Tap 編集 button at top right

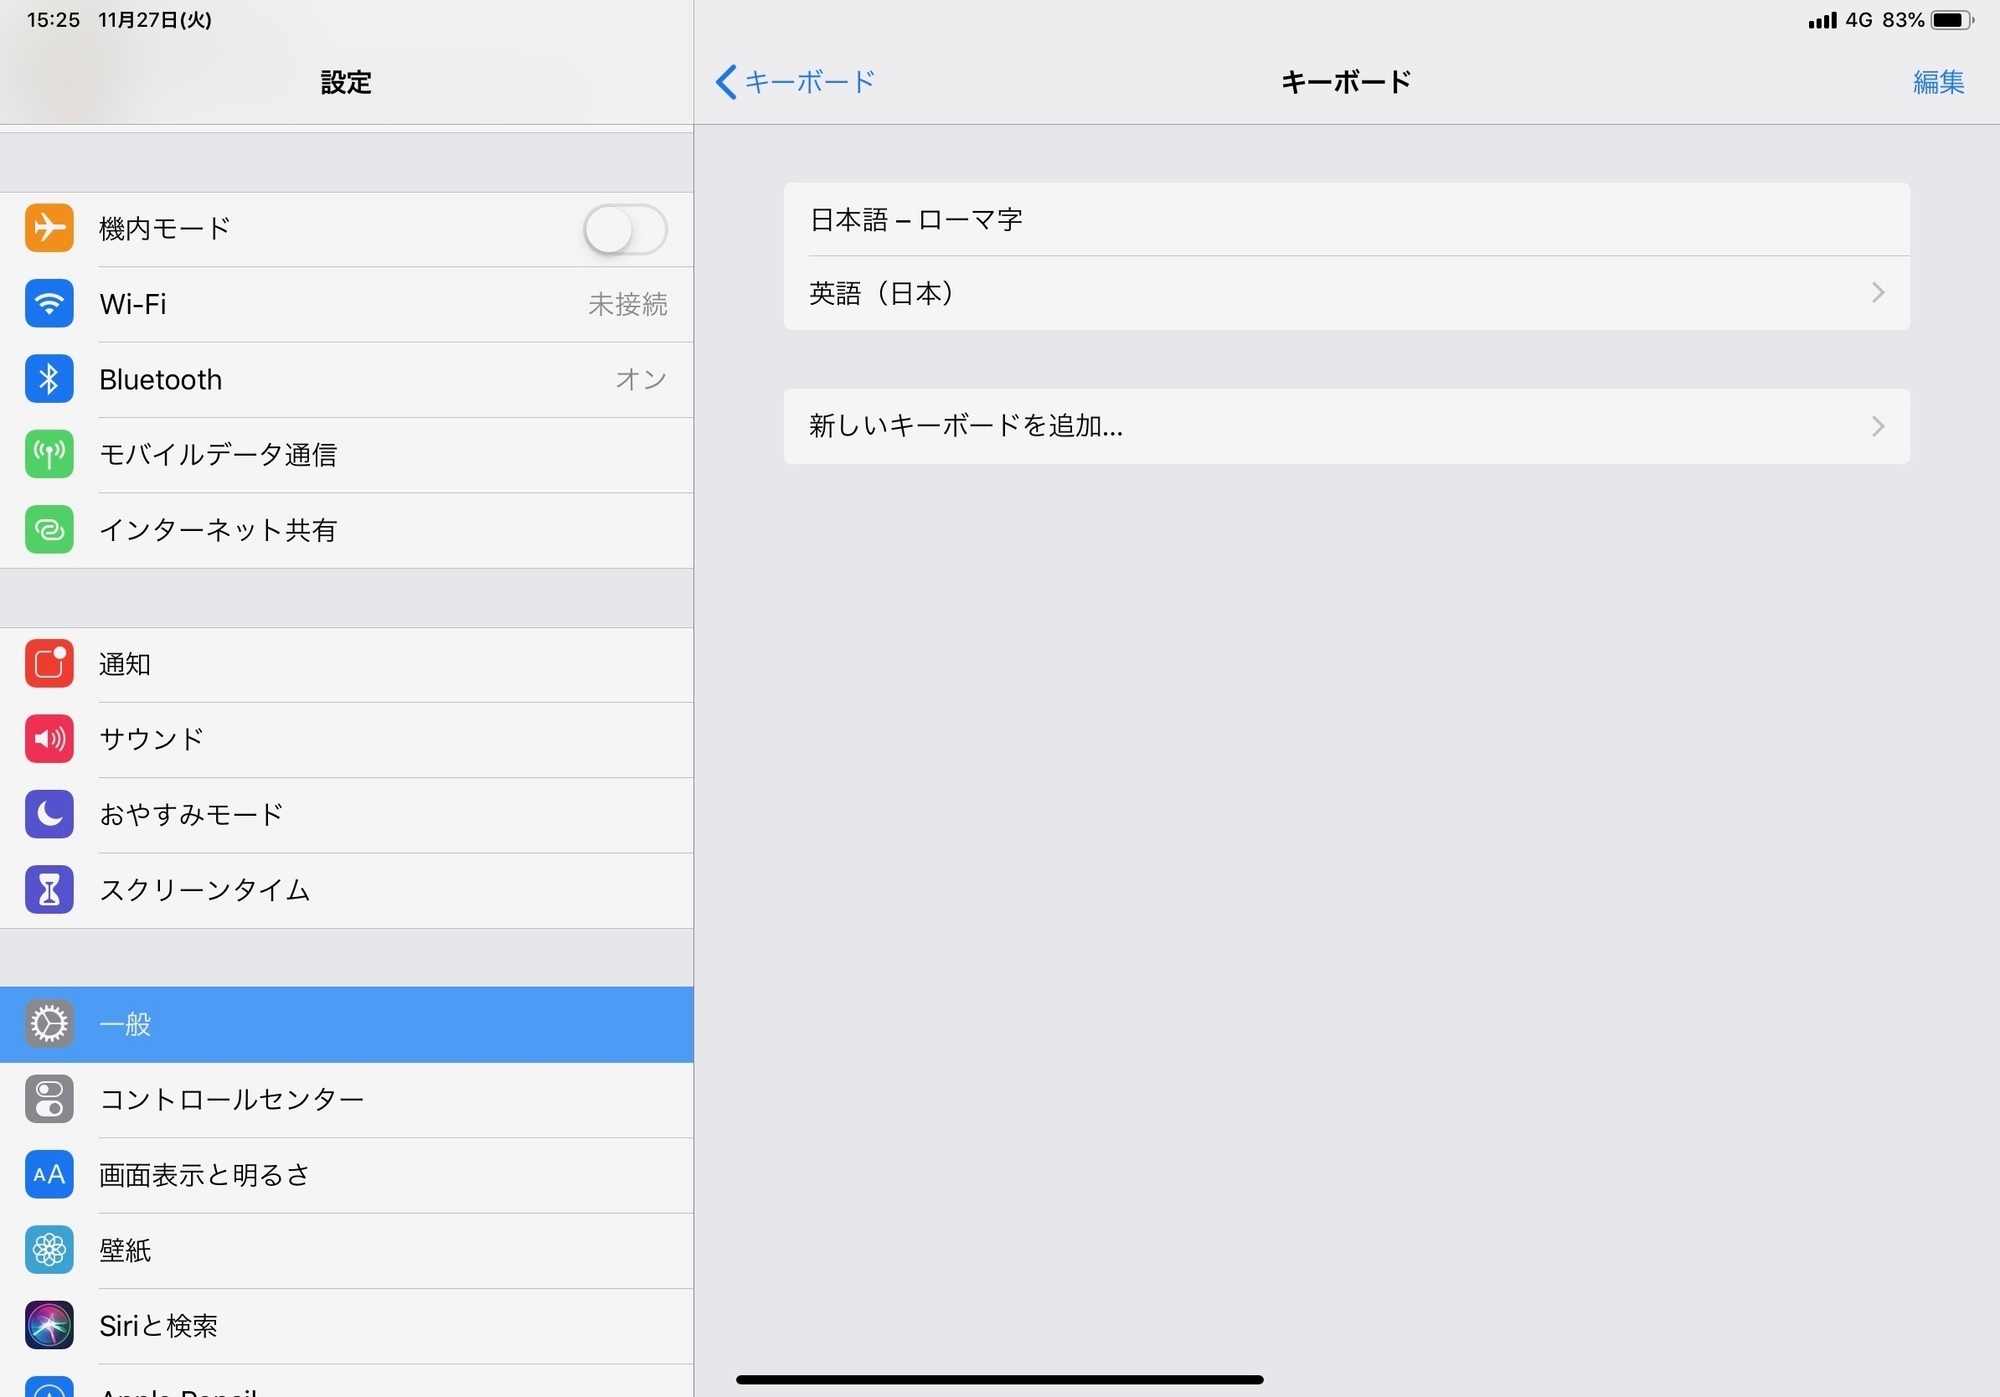[x=1938, y=82]
